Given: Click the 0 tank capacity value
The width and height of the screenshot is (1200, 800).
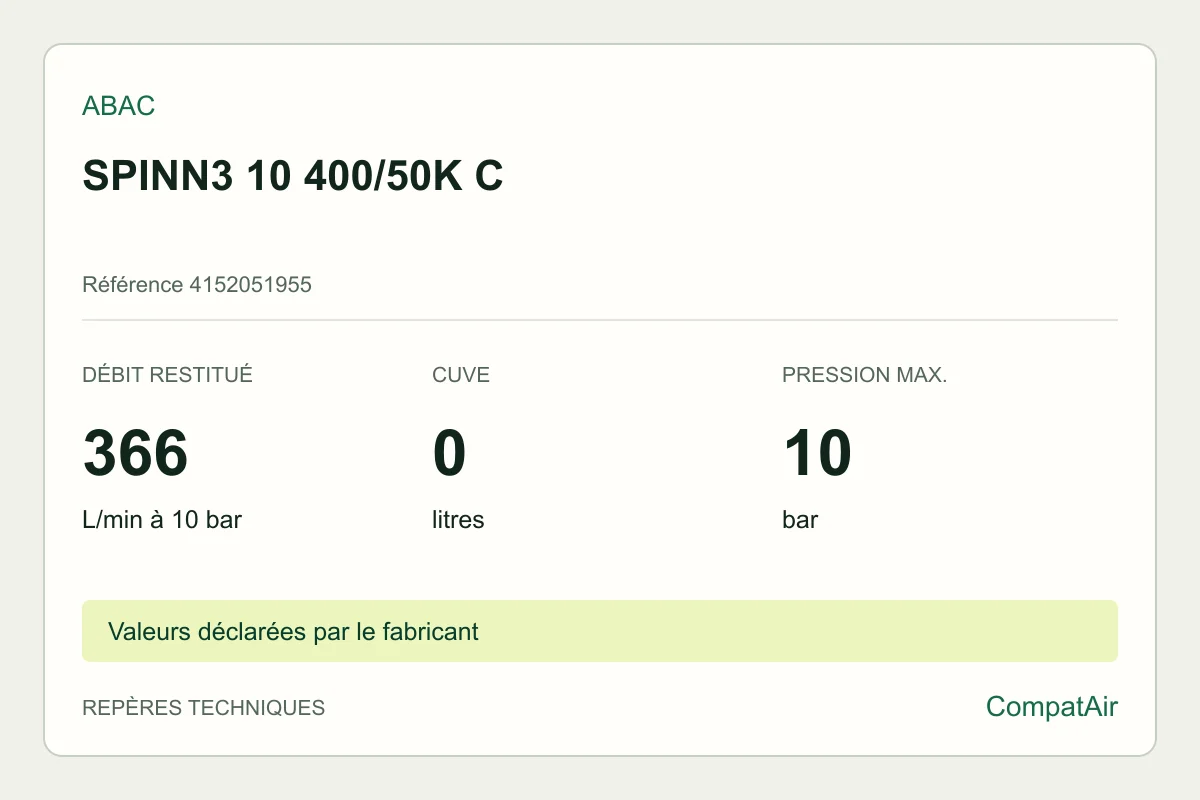Looking at the screenshot, I should point(449,453).
